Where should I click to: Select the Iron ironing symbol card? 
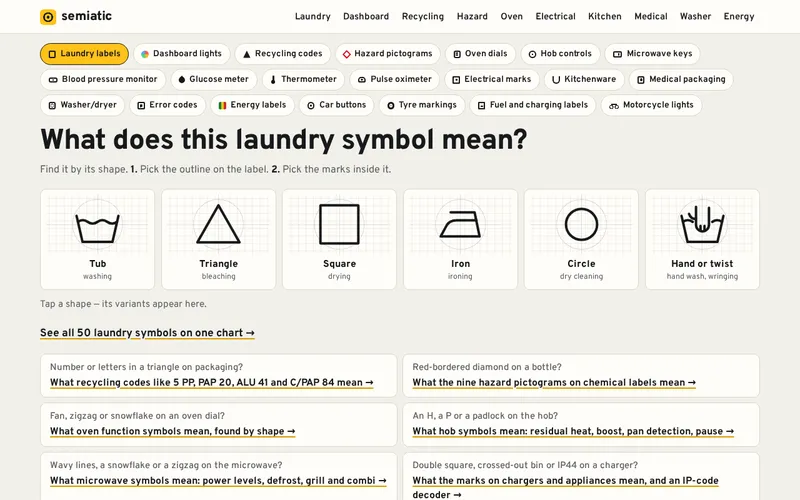(x=460, y=239)
